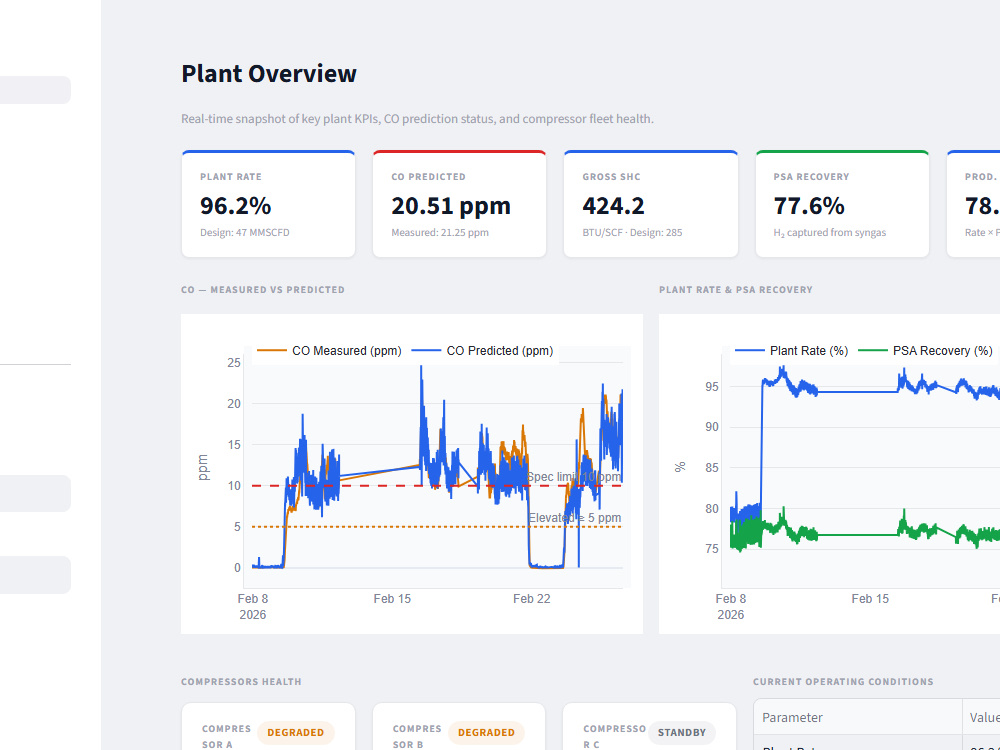Open the Gross SHC card label

click(612, 177)
